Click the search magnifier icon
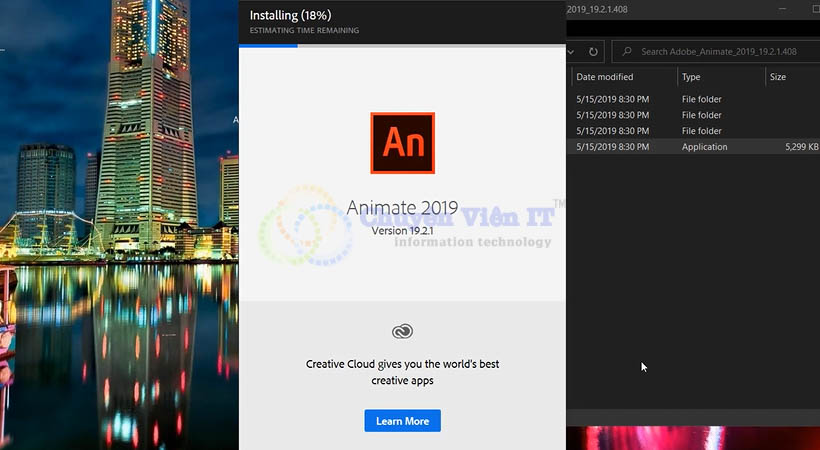The height and width of the screenshot is (450, 820). pyautogui.click(x=627, y=51)
